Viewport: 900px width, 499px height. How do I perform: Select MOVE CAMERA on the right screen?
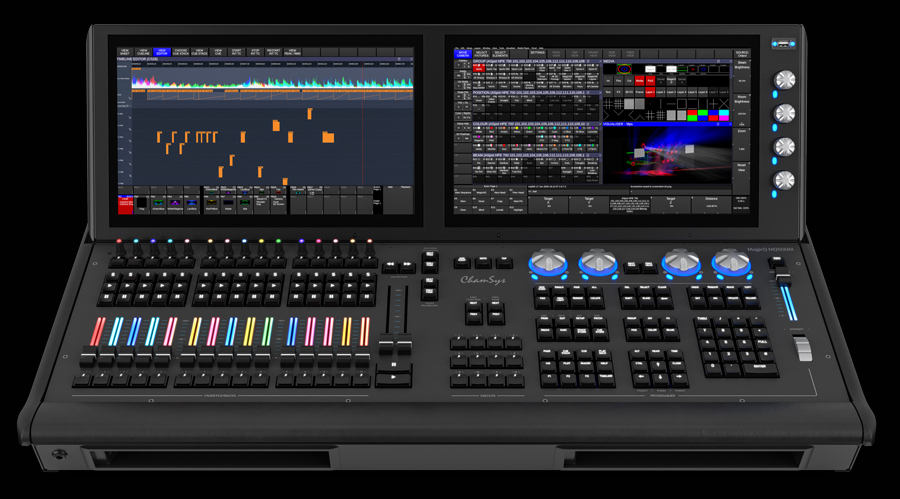tap(463, 54)
